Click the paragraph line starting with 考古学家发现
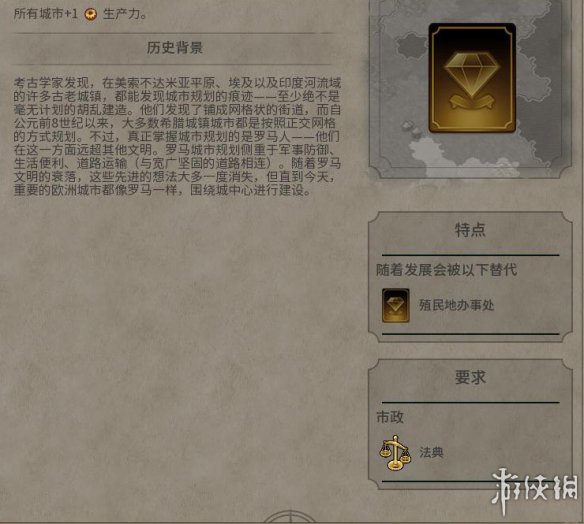The image size is (584, 524). point(177,83)
